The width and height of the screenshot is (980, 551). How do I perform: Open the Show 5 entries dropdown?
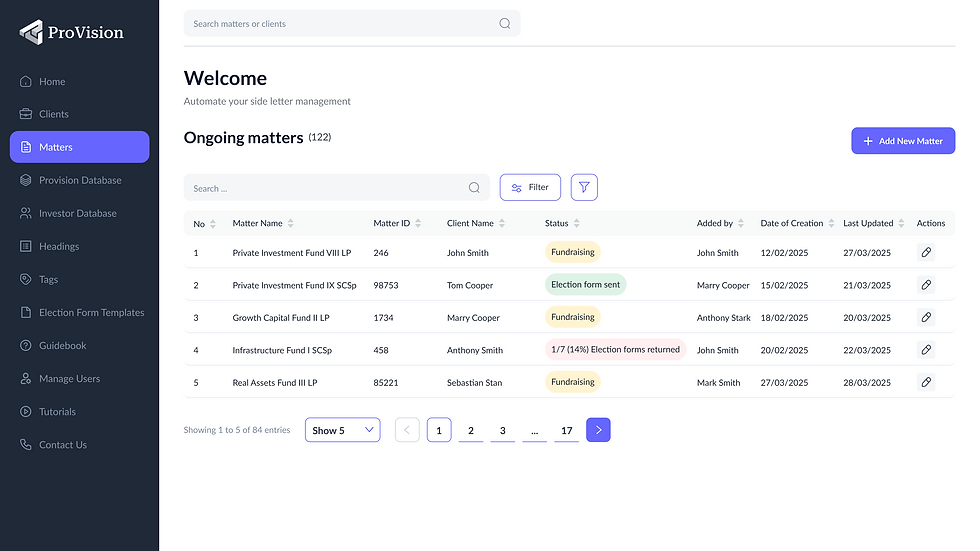[342, 430]
